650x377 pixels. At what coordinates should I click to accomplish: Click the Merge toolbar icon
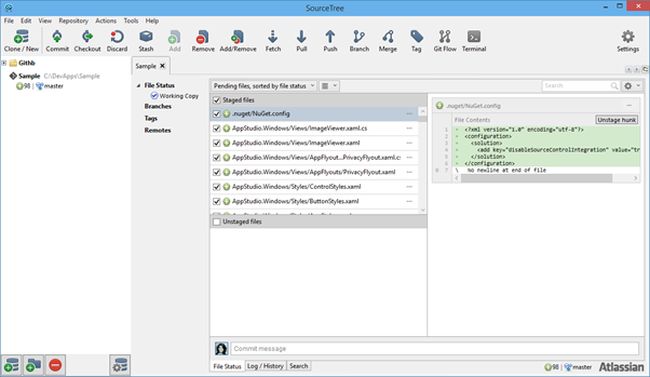[388, 41]
